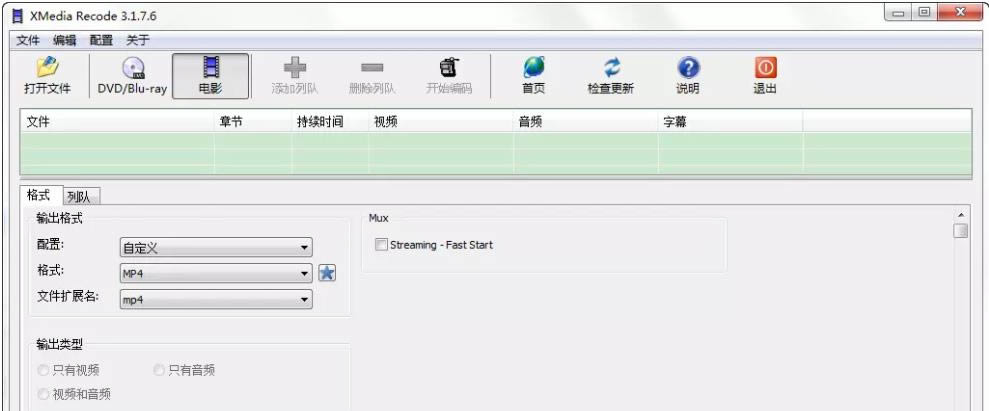This screenshot has height=411, width=989.
Task: Open the 配置 dropdown showing 自定义
Action: tap(216, 248)
